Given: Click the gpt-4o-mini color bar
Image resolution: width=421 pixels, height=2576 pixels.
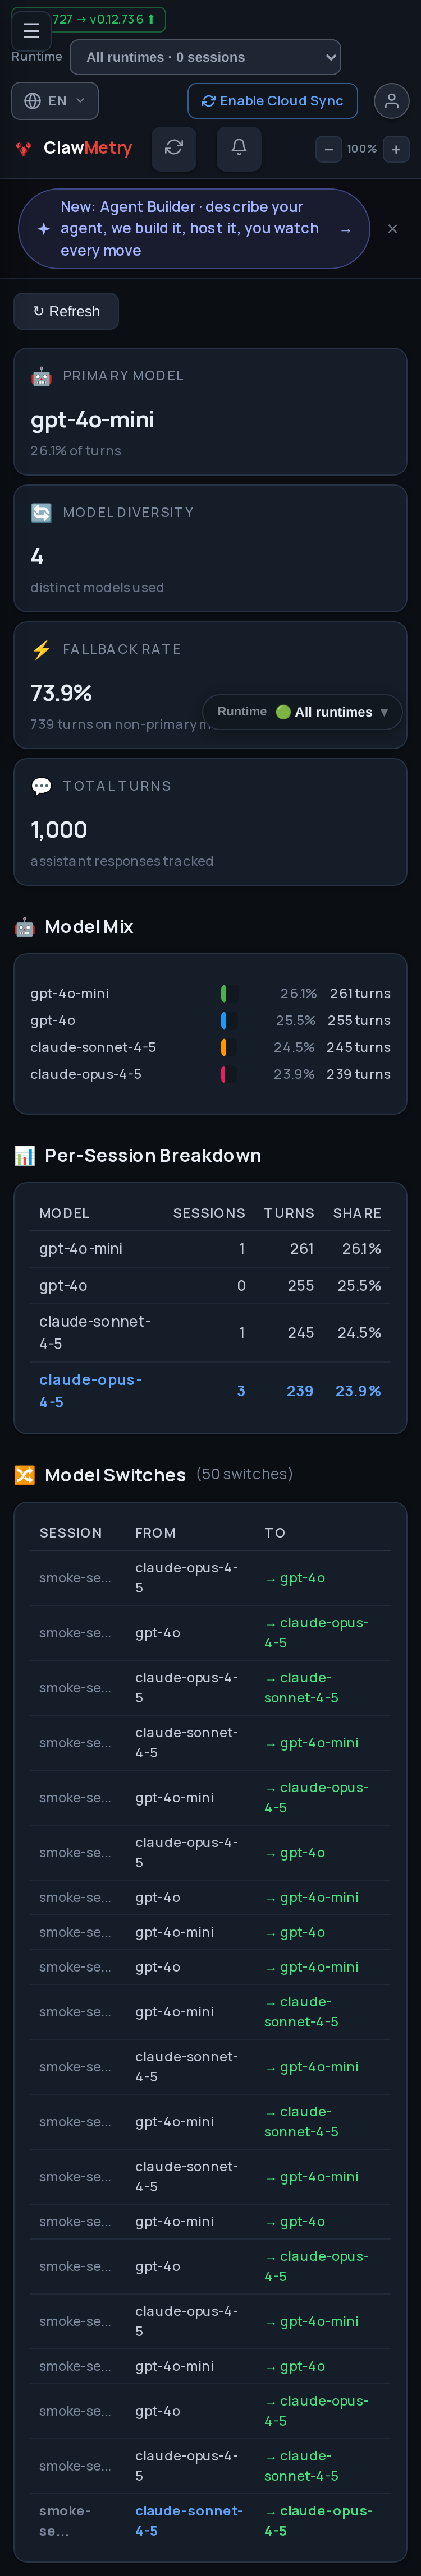Looking at the screenshot, I should [x=223, y=993].
